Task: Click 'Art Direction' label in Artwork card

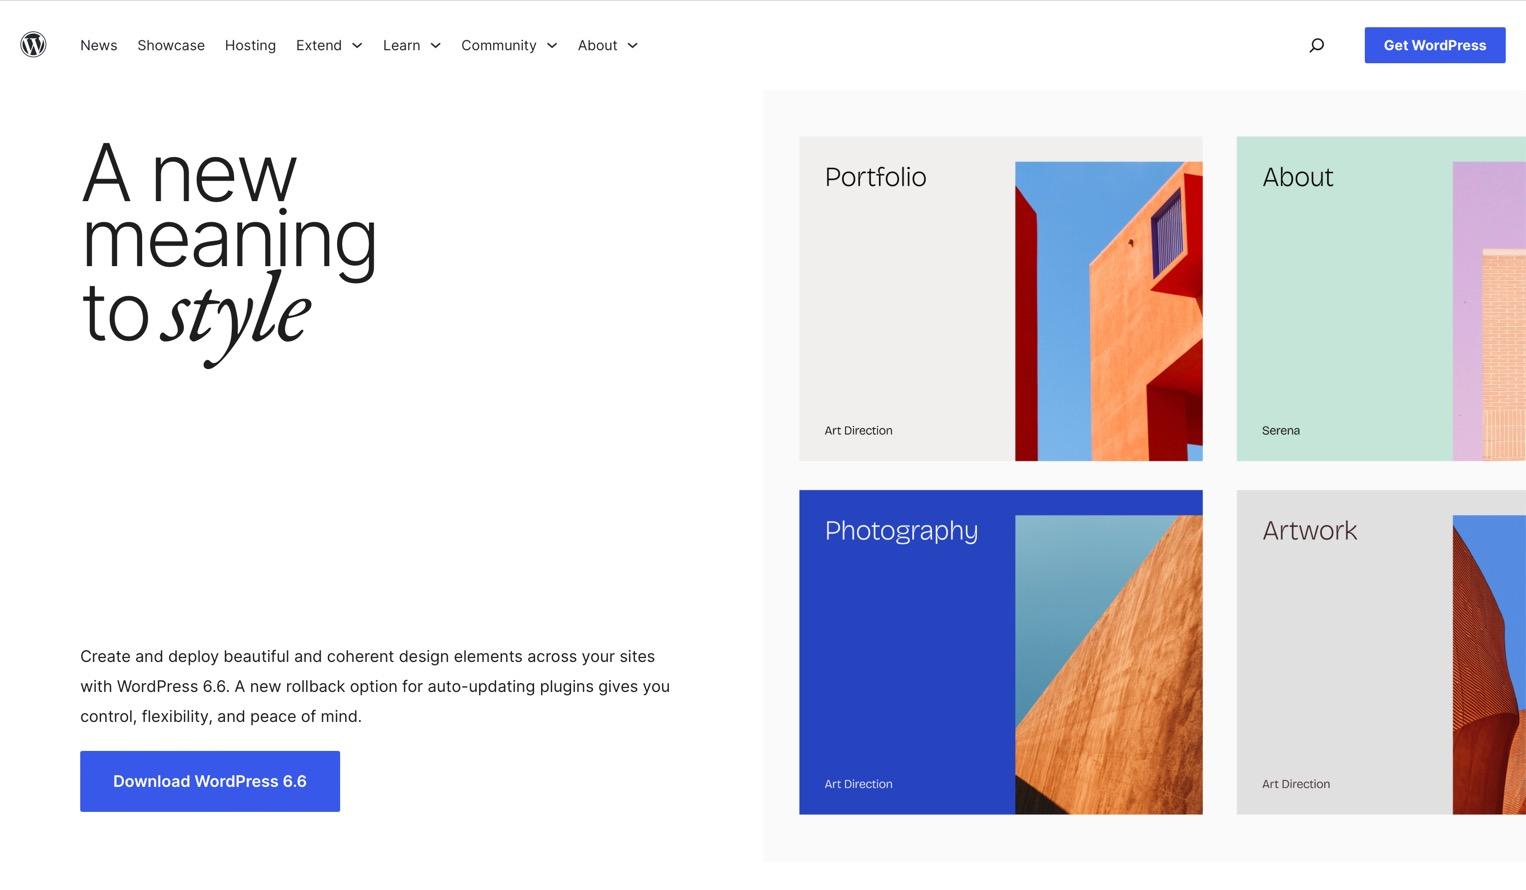Action: tap(1296, 784)
